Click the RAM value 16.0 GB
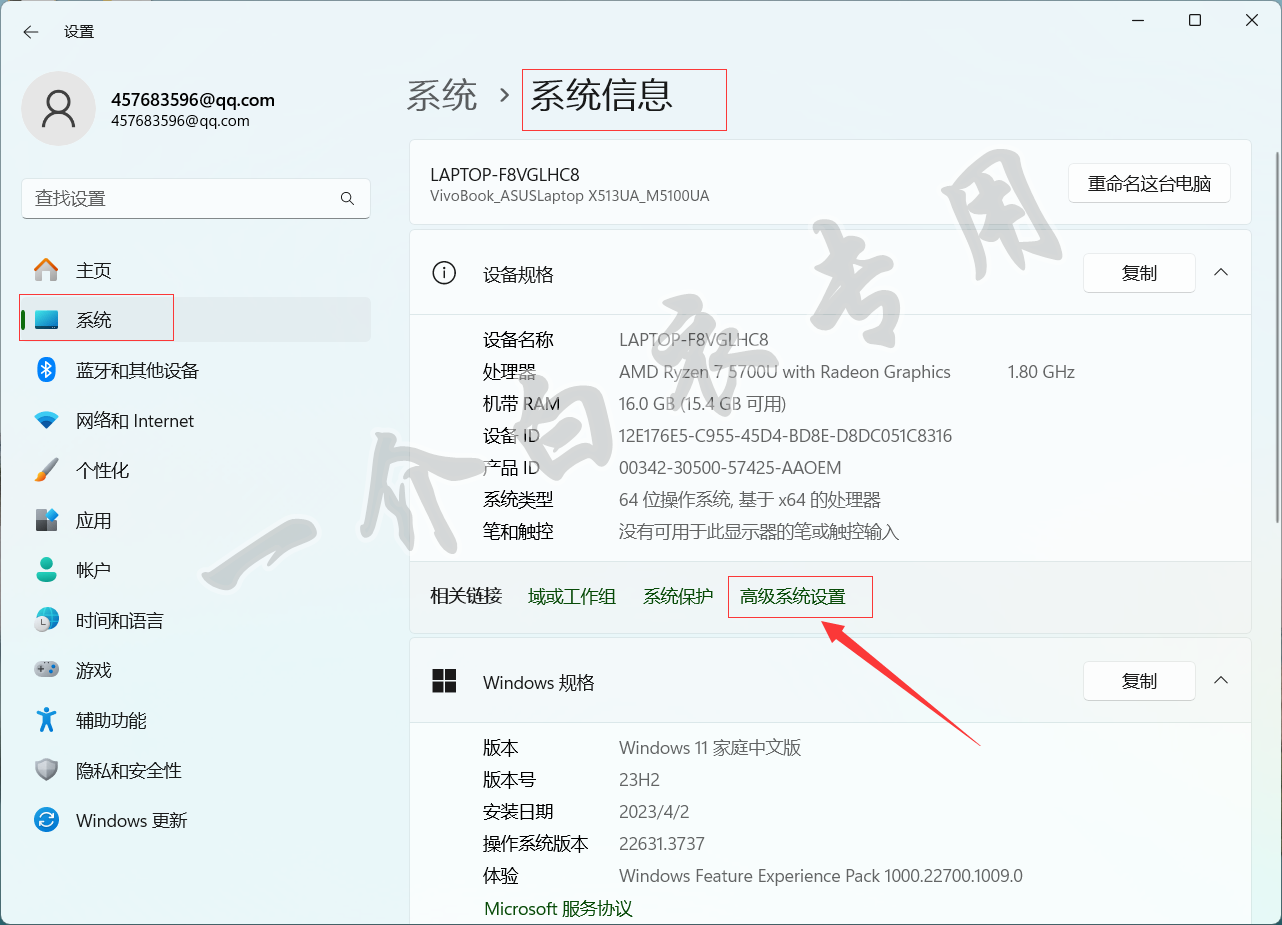Image resolution: width=1282 pixels, height=925 pixels. click(703, 404)
